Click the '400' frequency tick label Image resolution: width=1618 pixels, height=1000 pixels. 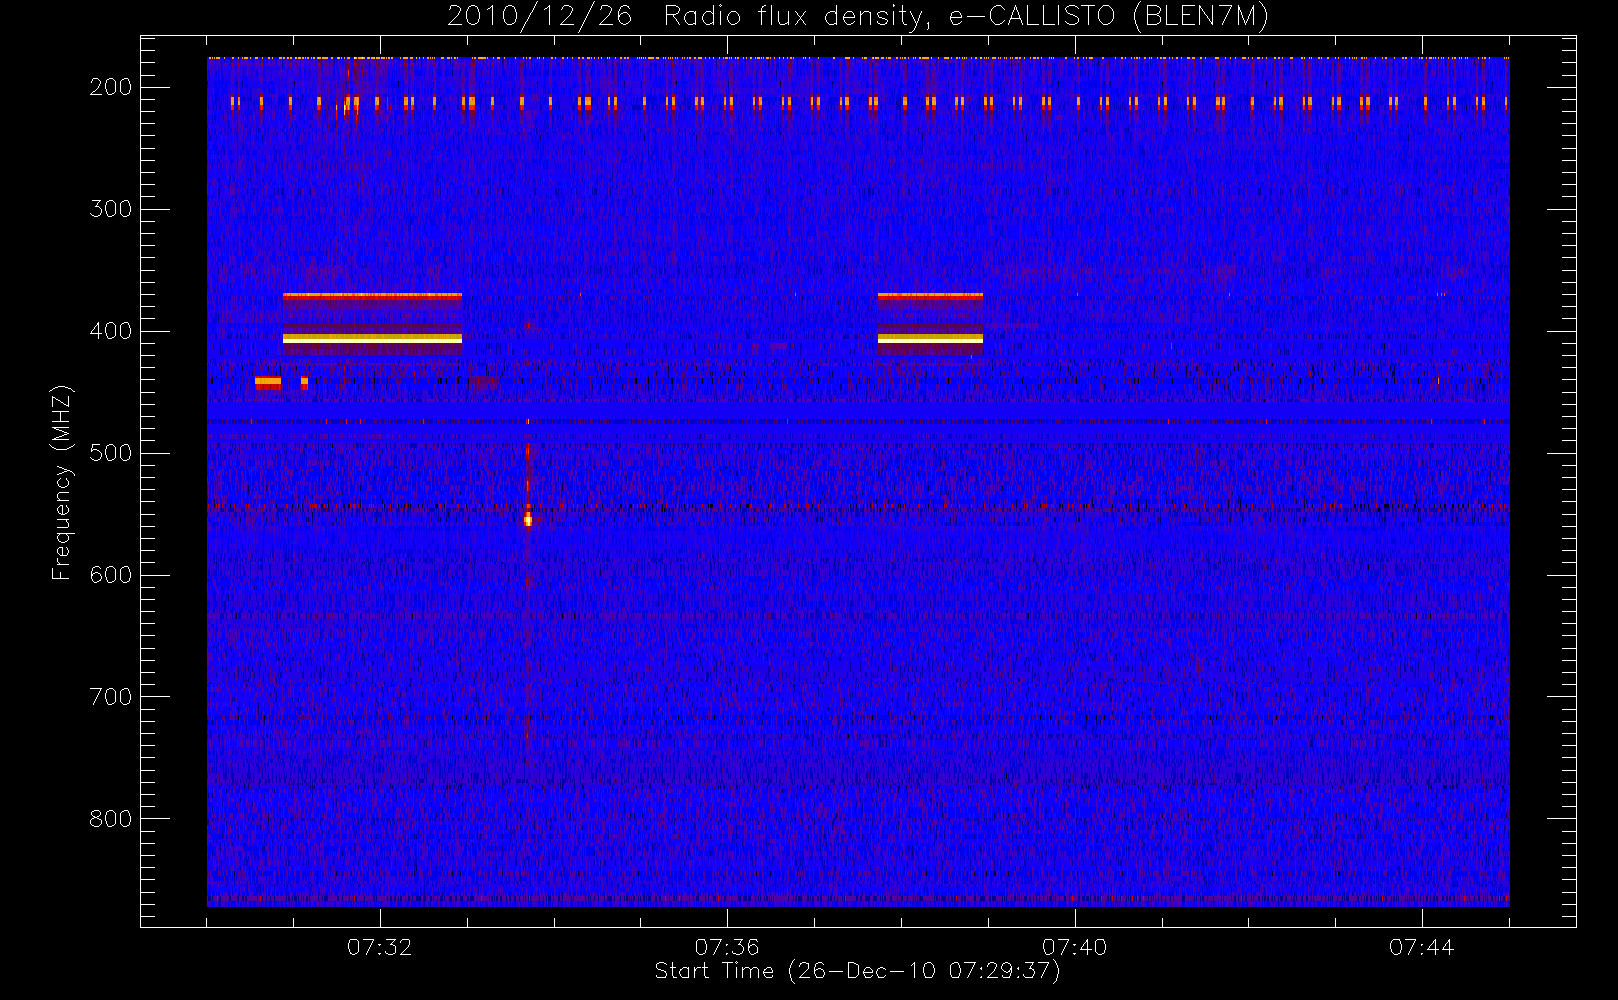(110, 331)
